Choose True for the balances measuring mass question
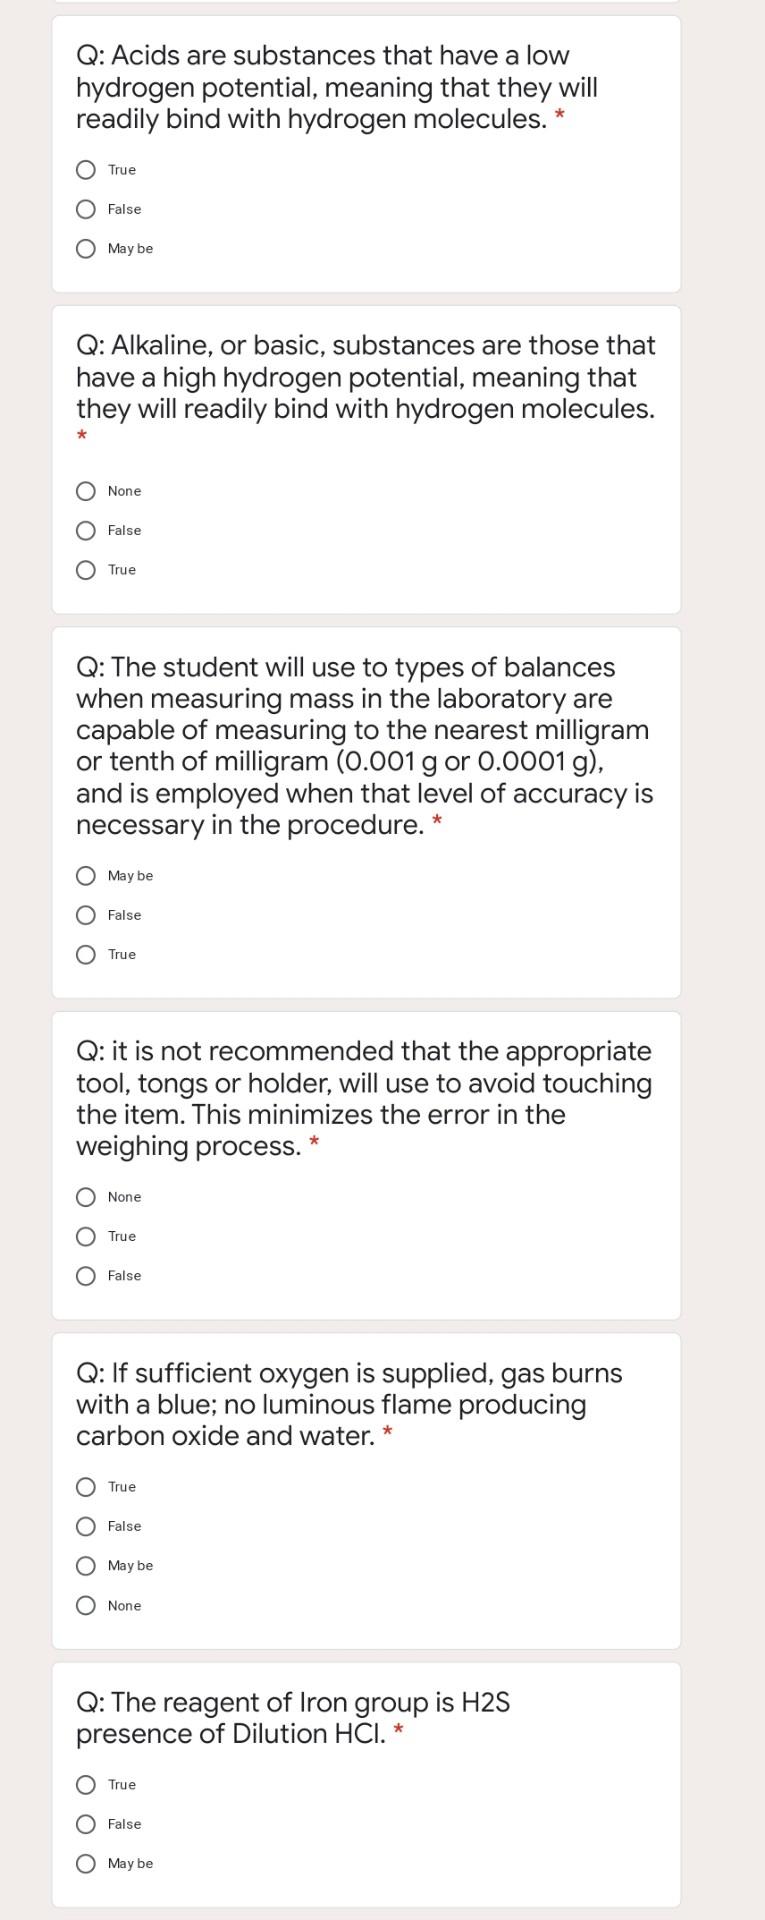The height and width of the screenshot is (1920, 765). [x=87, y=954]
